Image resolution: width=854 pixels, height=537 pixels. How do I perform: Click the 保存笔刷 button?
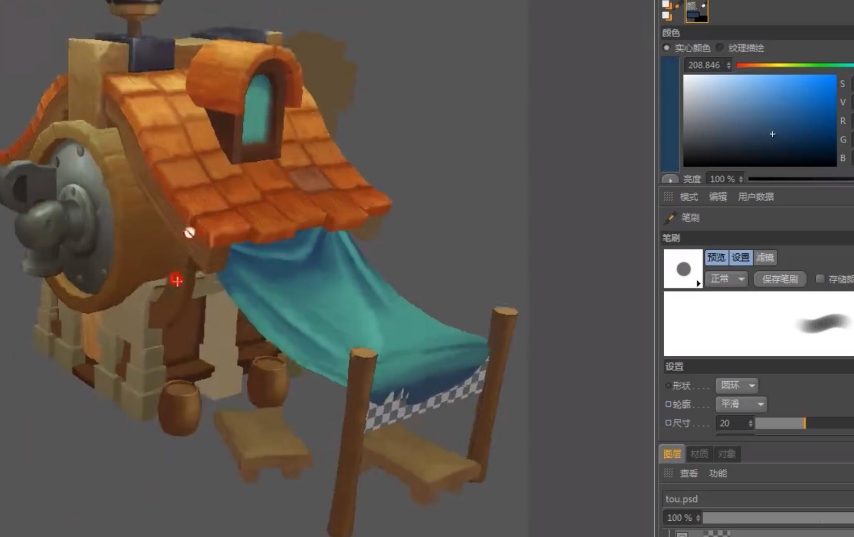tap(780, 279)
